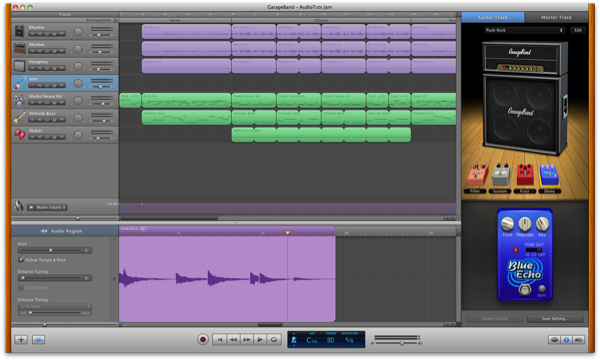Click the red record button in transport
Image resolution: width=600 pixels, height=360 pixels.
[203, 339]
